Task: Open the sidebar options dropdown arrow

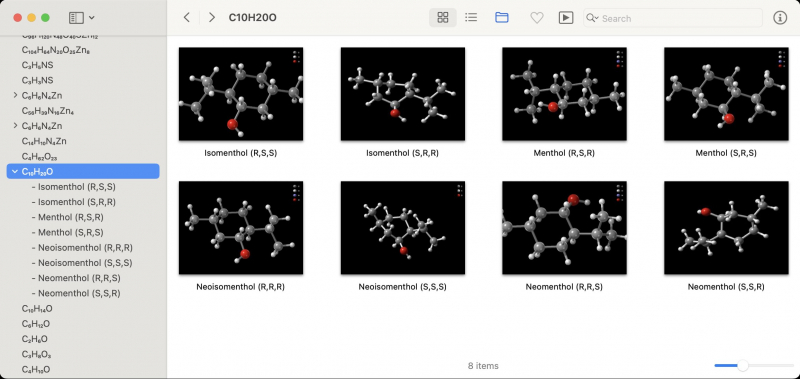Action: tap(91, 18)
